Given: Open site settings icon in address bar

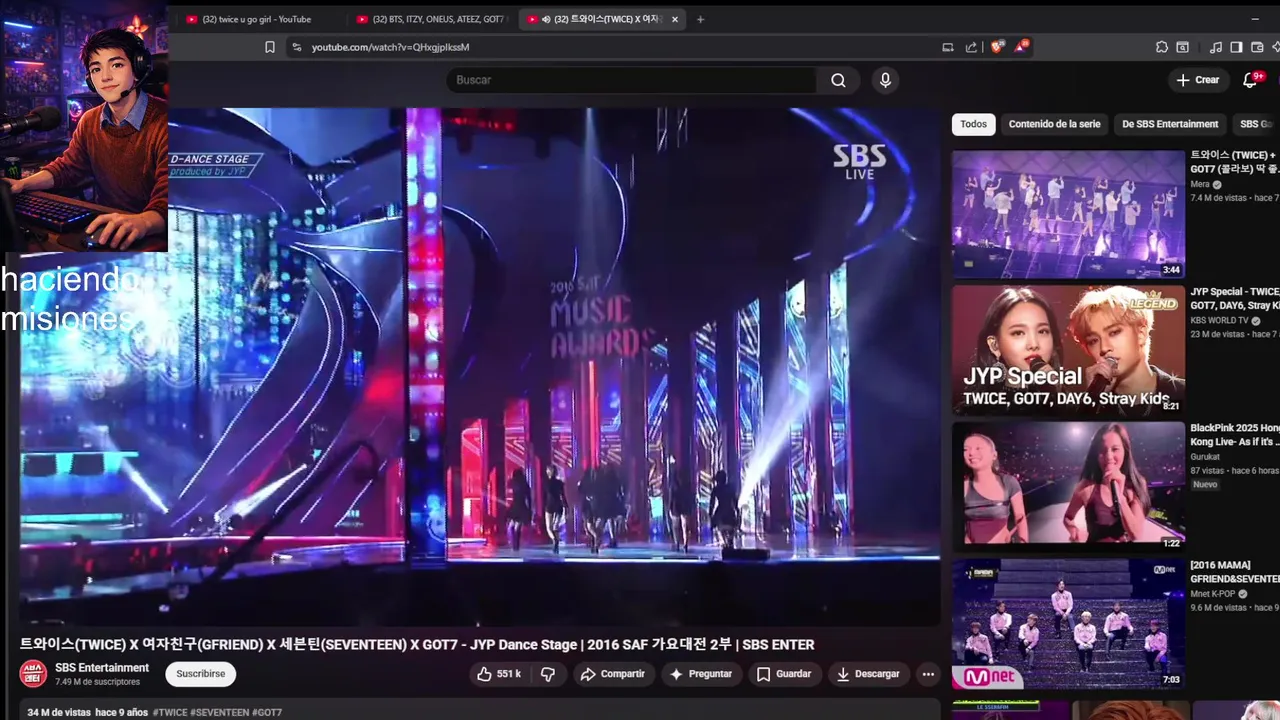Looking at the screenshot, I should pyautogui.click(x=296, y=47).
